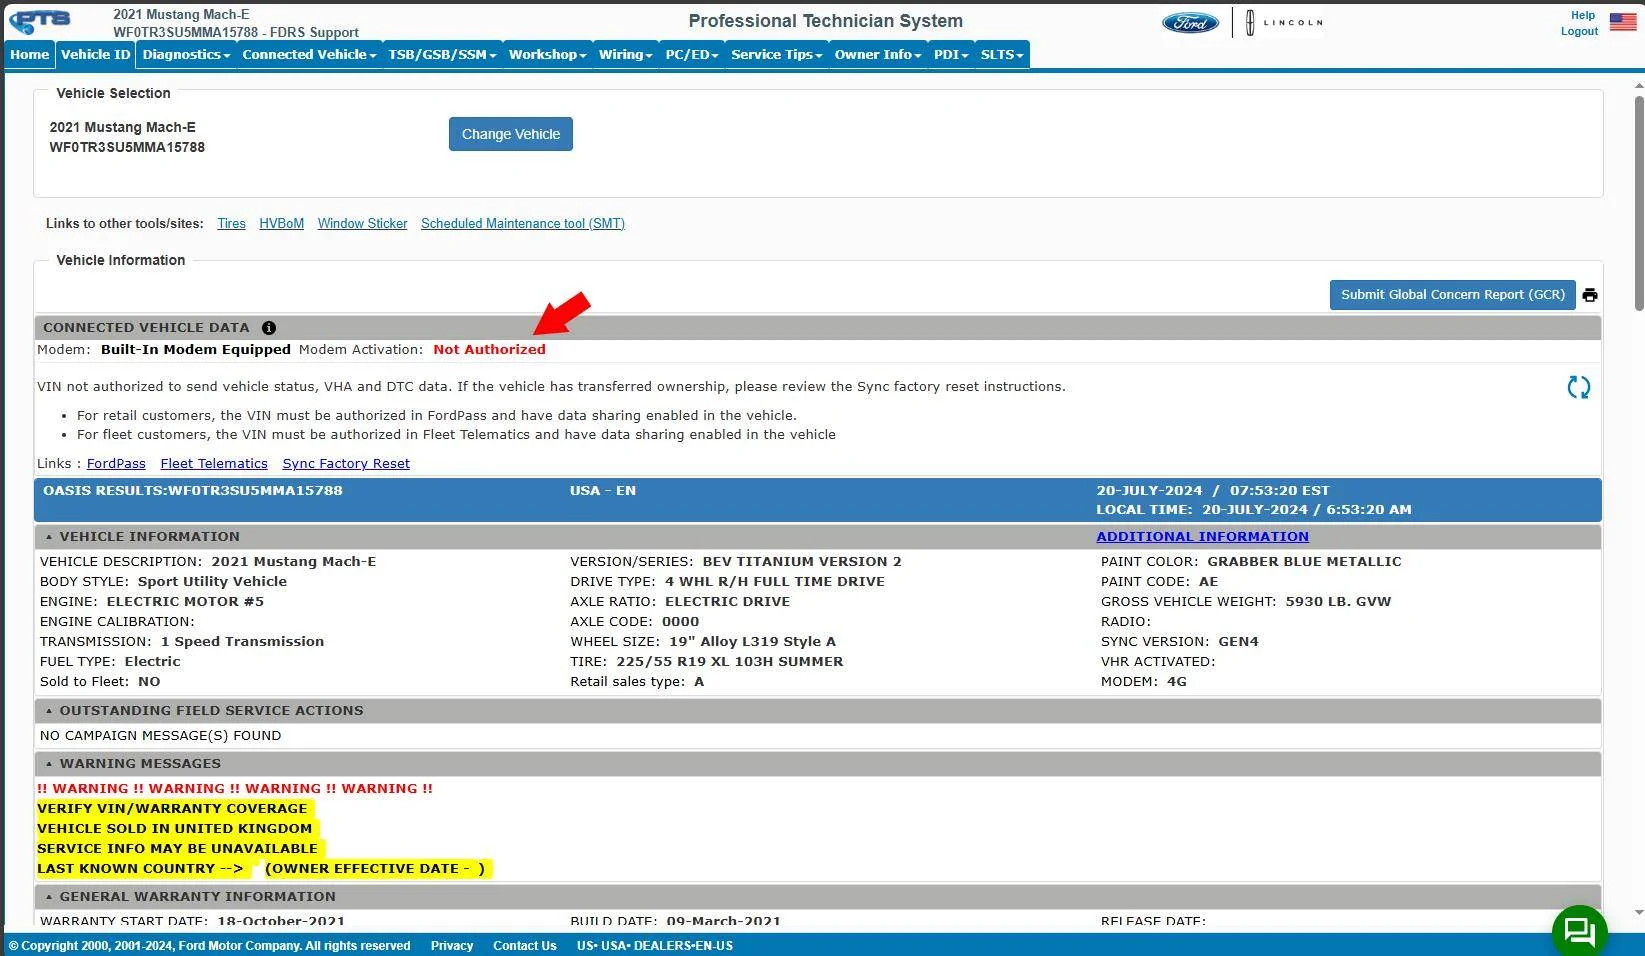Image resolution: width=1645 pixels, height=956 pixels.
Task: Open the HVBoM link
Action: coord(281,224)
